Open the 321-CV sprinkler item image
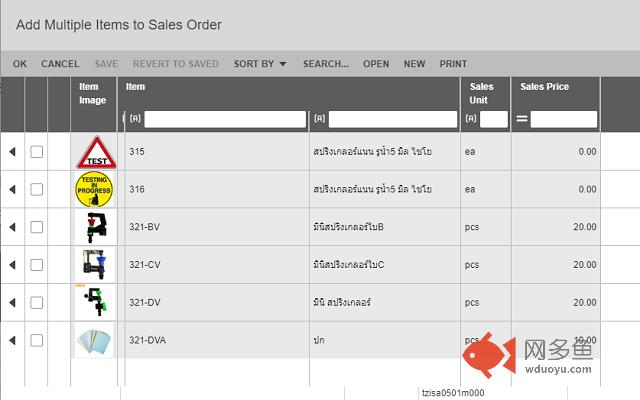The image size is (640, 400). (95, 264)
